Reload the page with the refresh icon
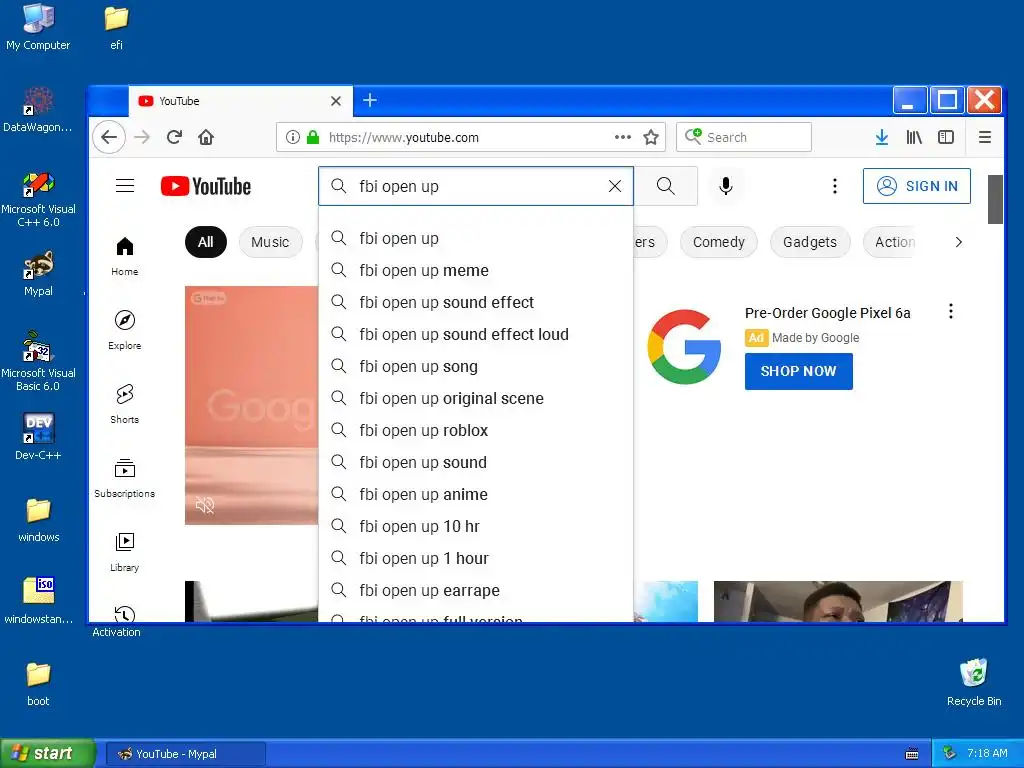 174,137
